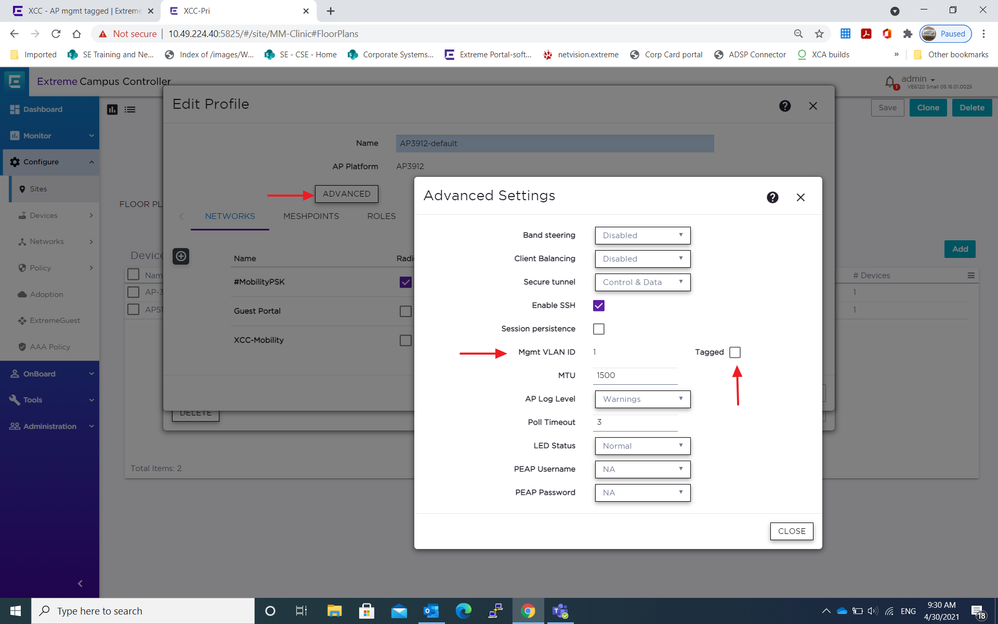This screenshot has height=624, width=998.
Task: Open Microsoft Edge from taskbar
Action: [463, 611]
